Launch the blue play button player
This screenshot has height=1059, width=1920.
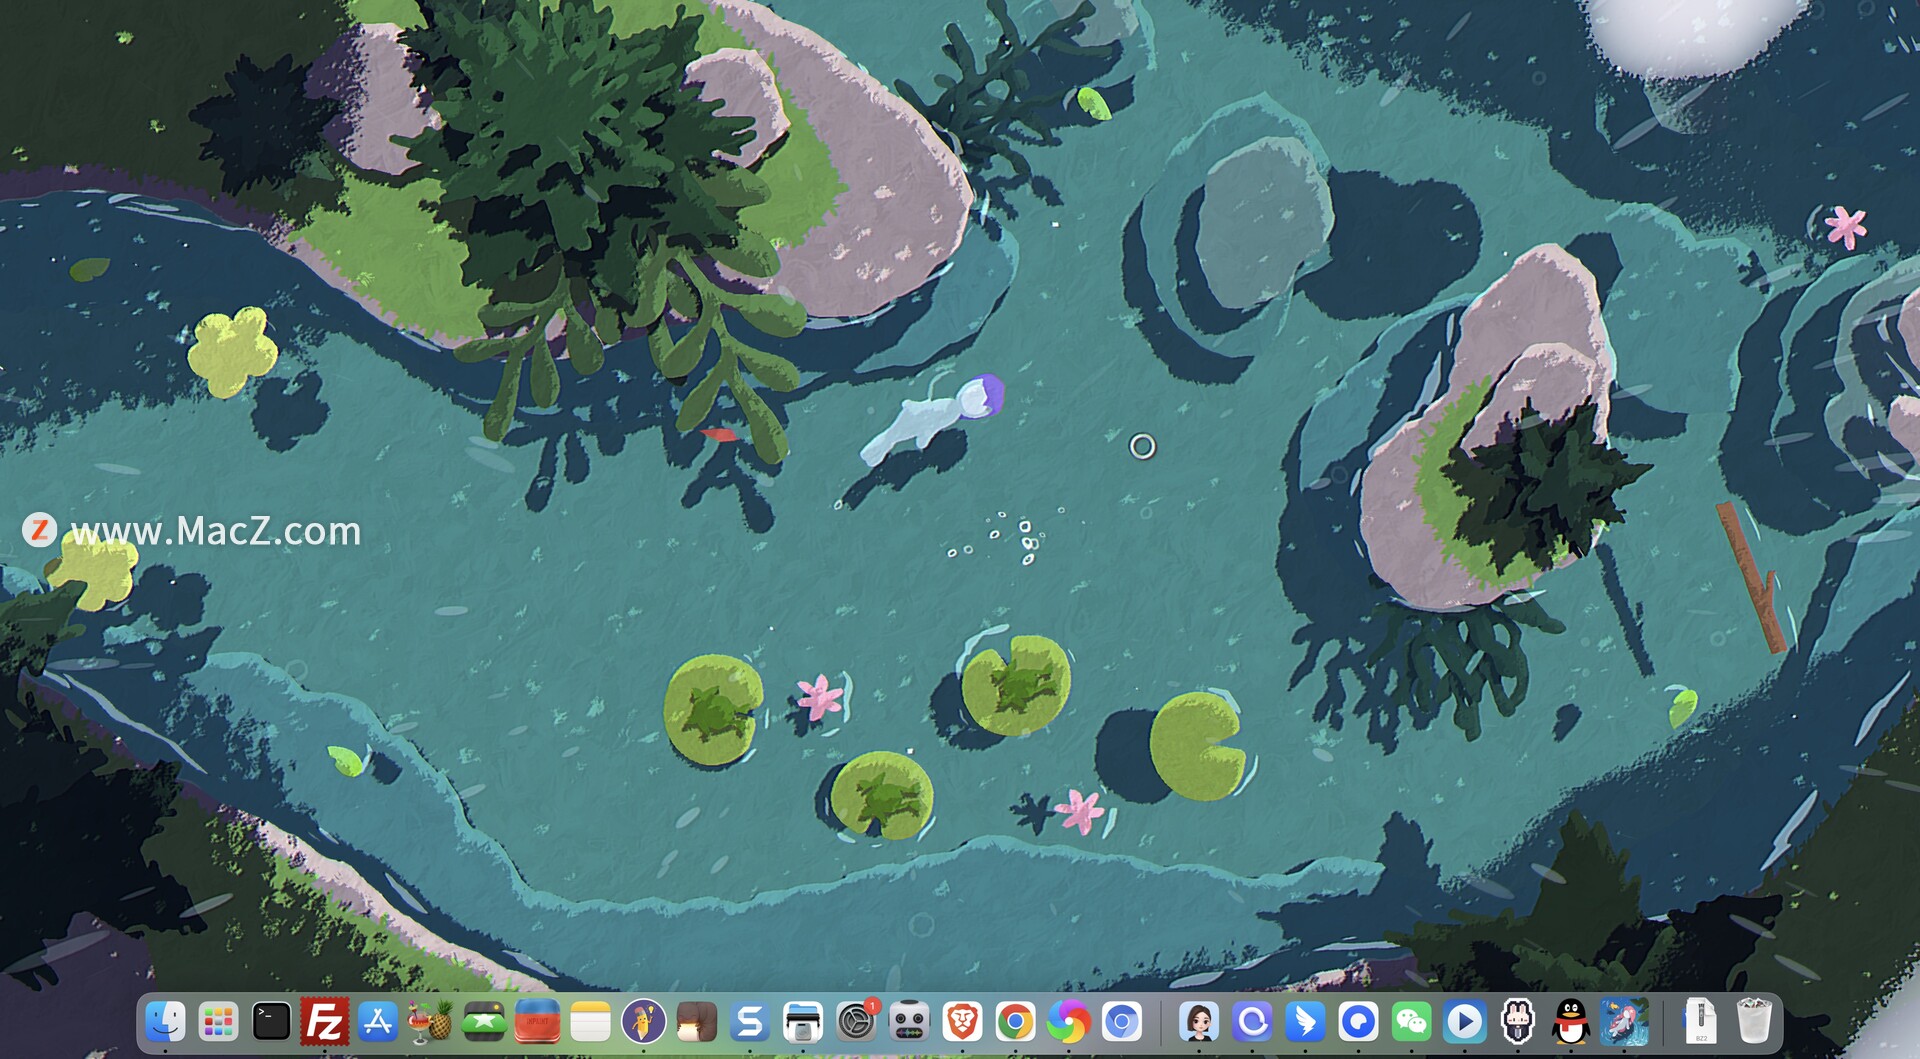1464,1022
